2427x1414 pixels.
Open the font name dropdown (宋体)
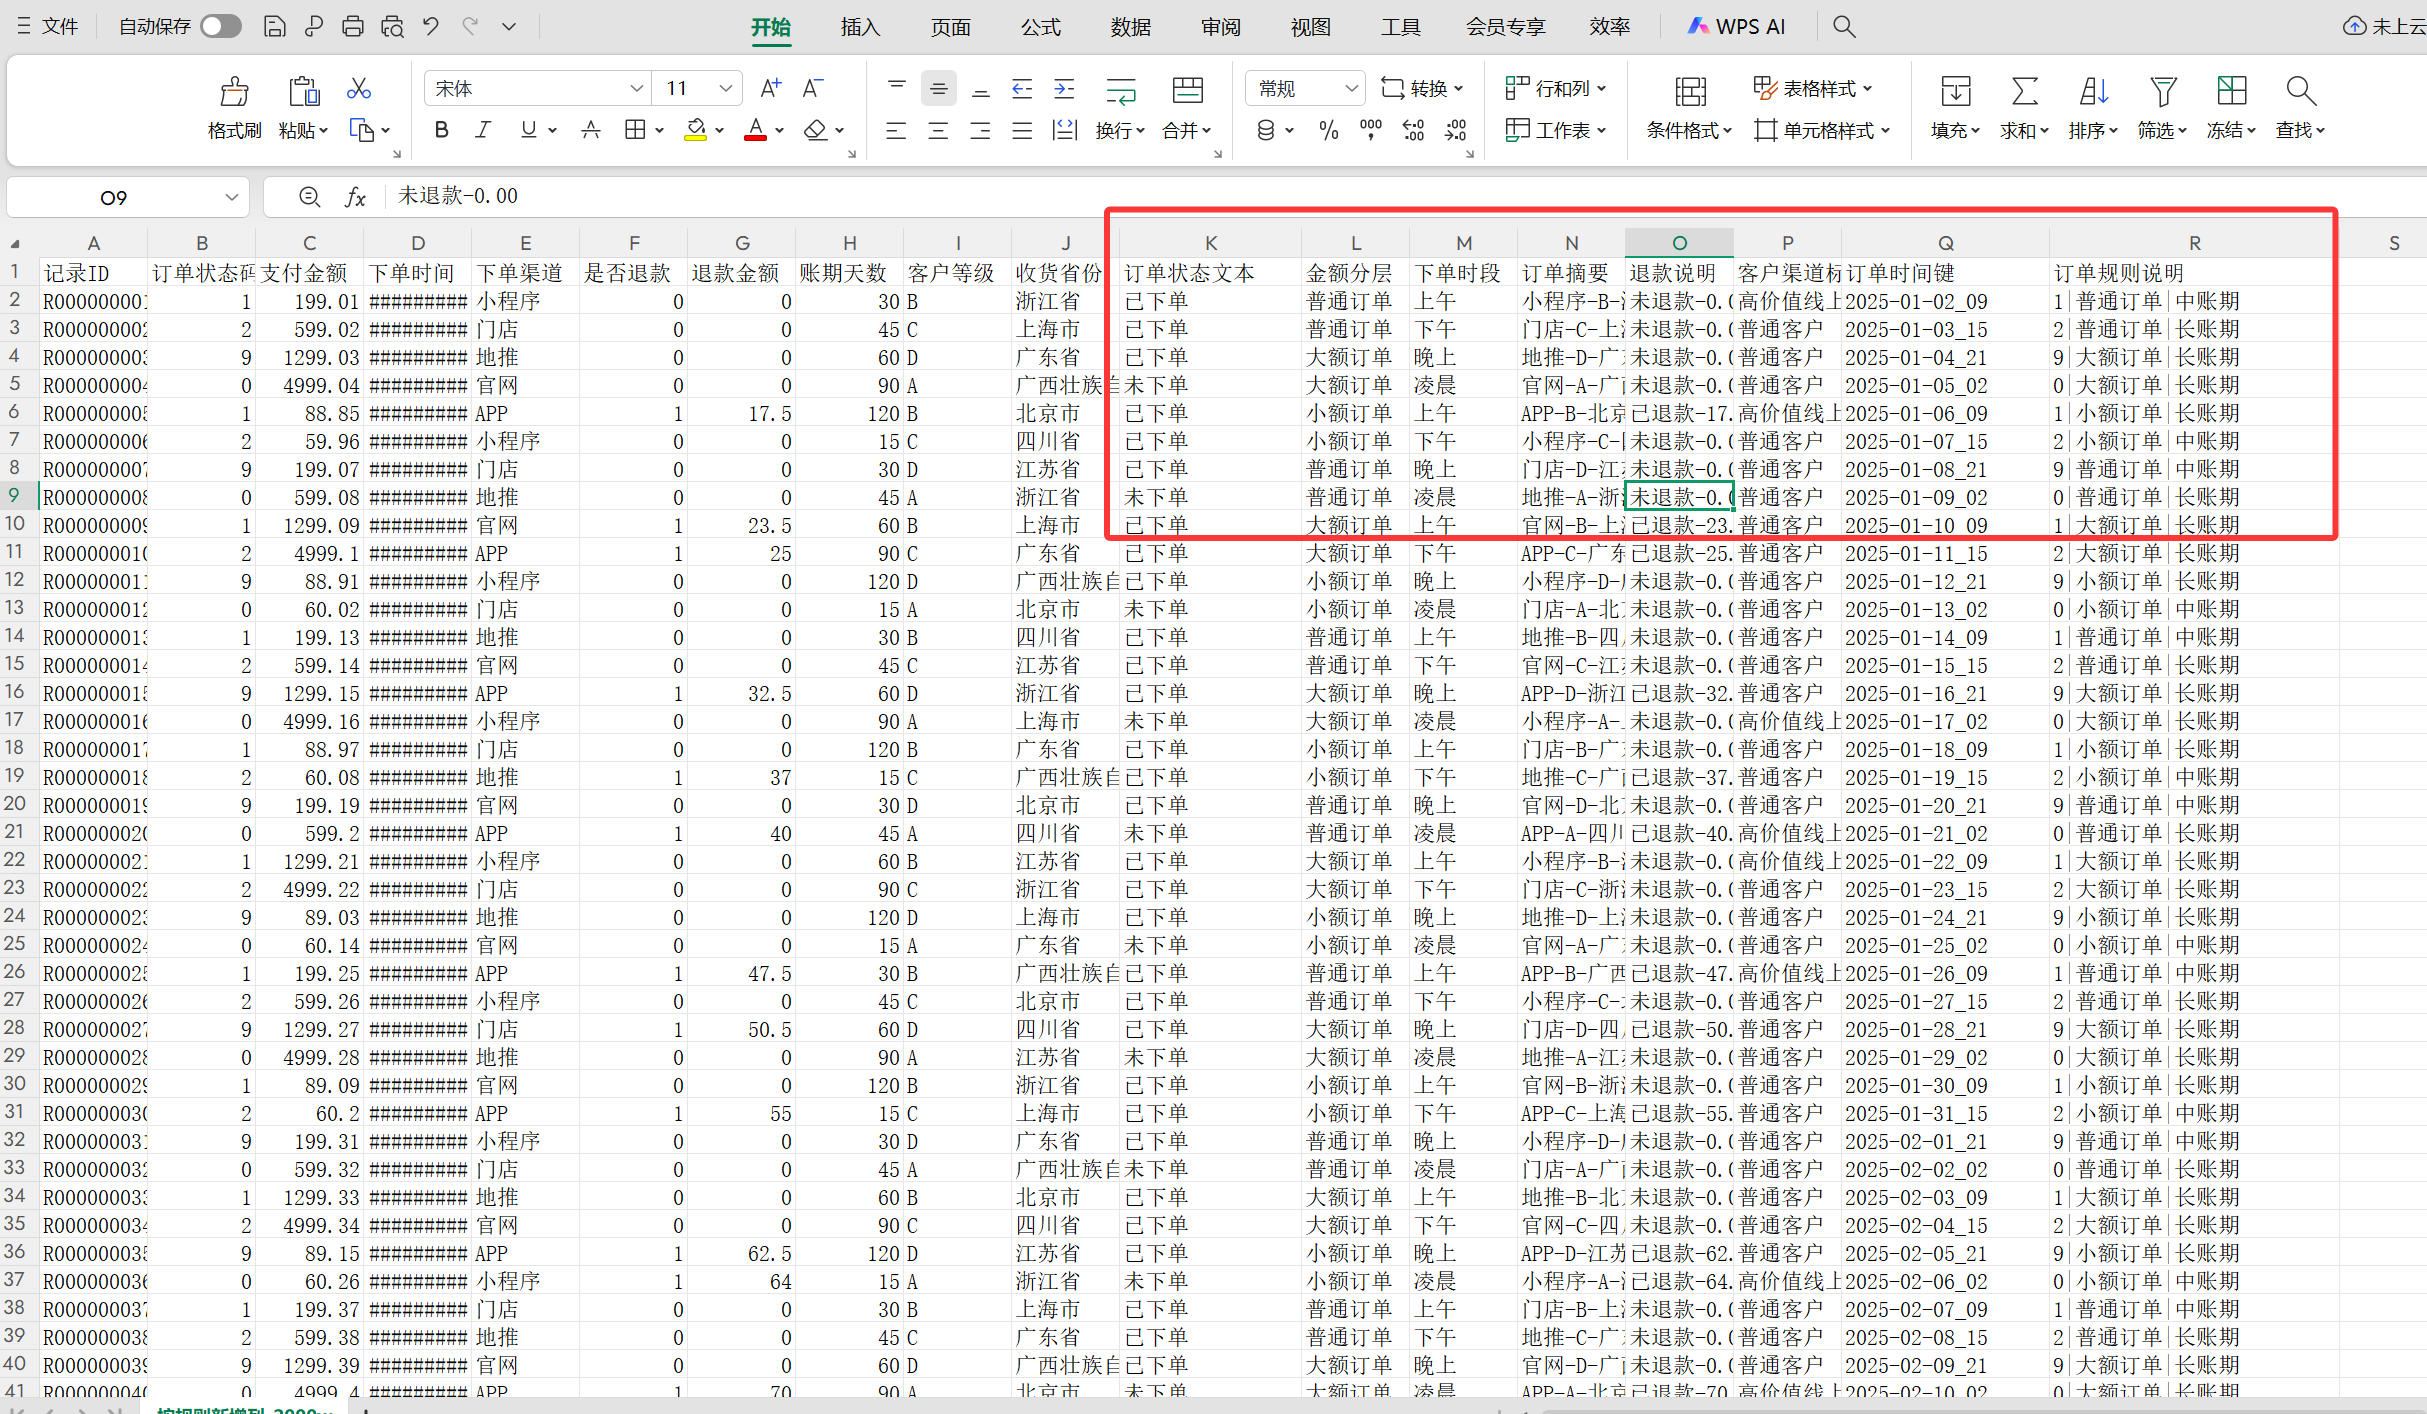pyautogui.click(x=636, y=89)
